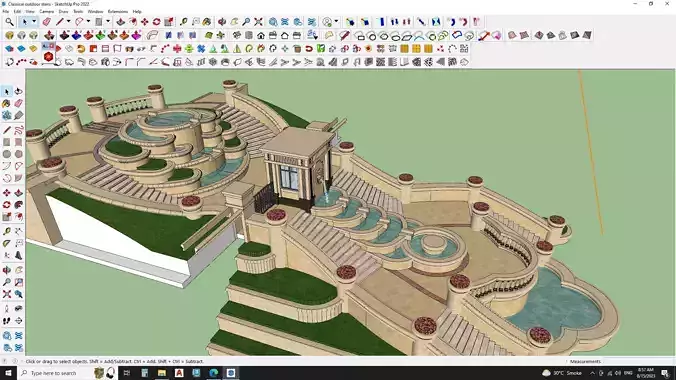Activate the Position Camera tool
676x380 pixels.
pyautogui.click(x=6, y=308)
